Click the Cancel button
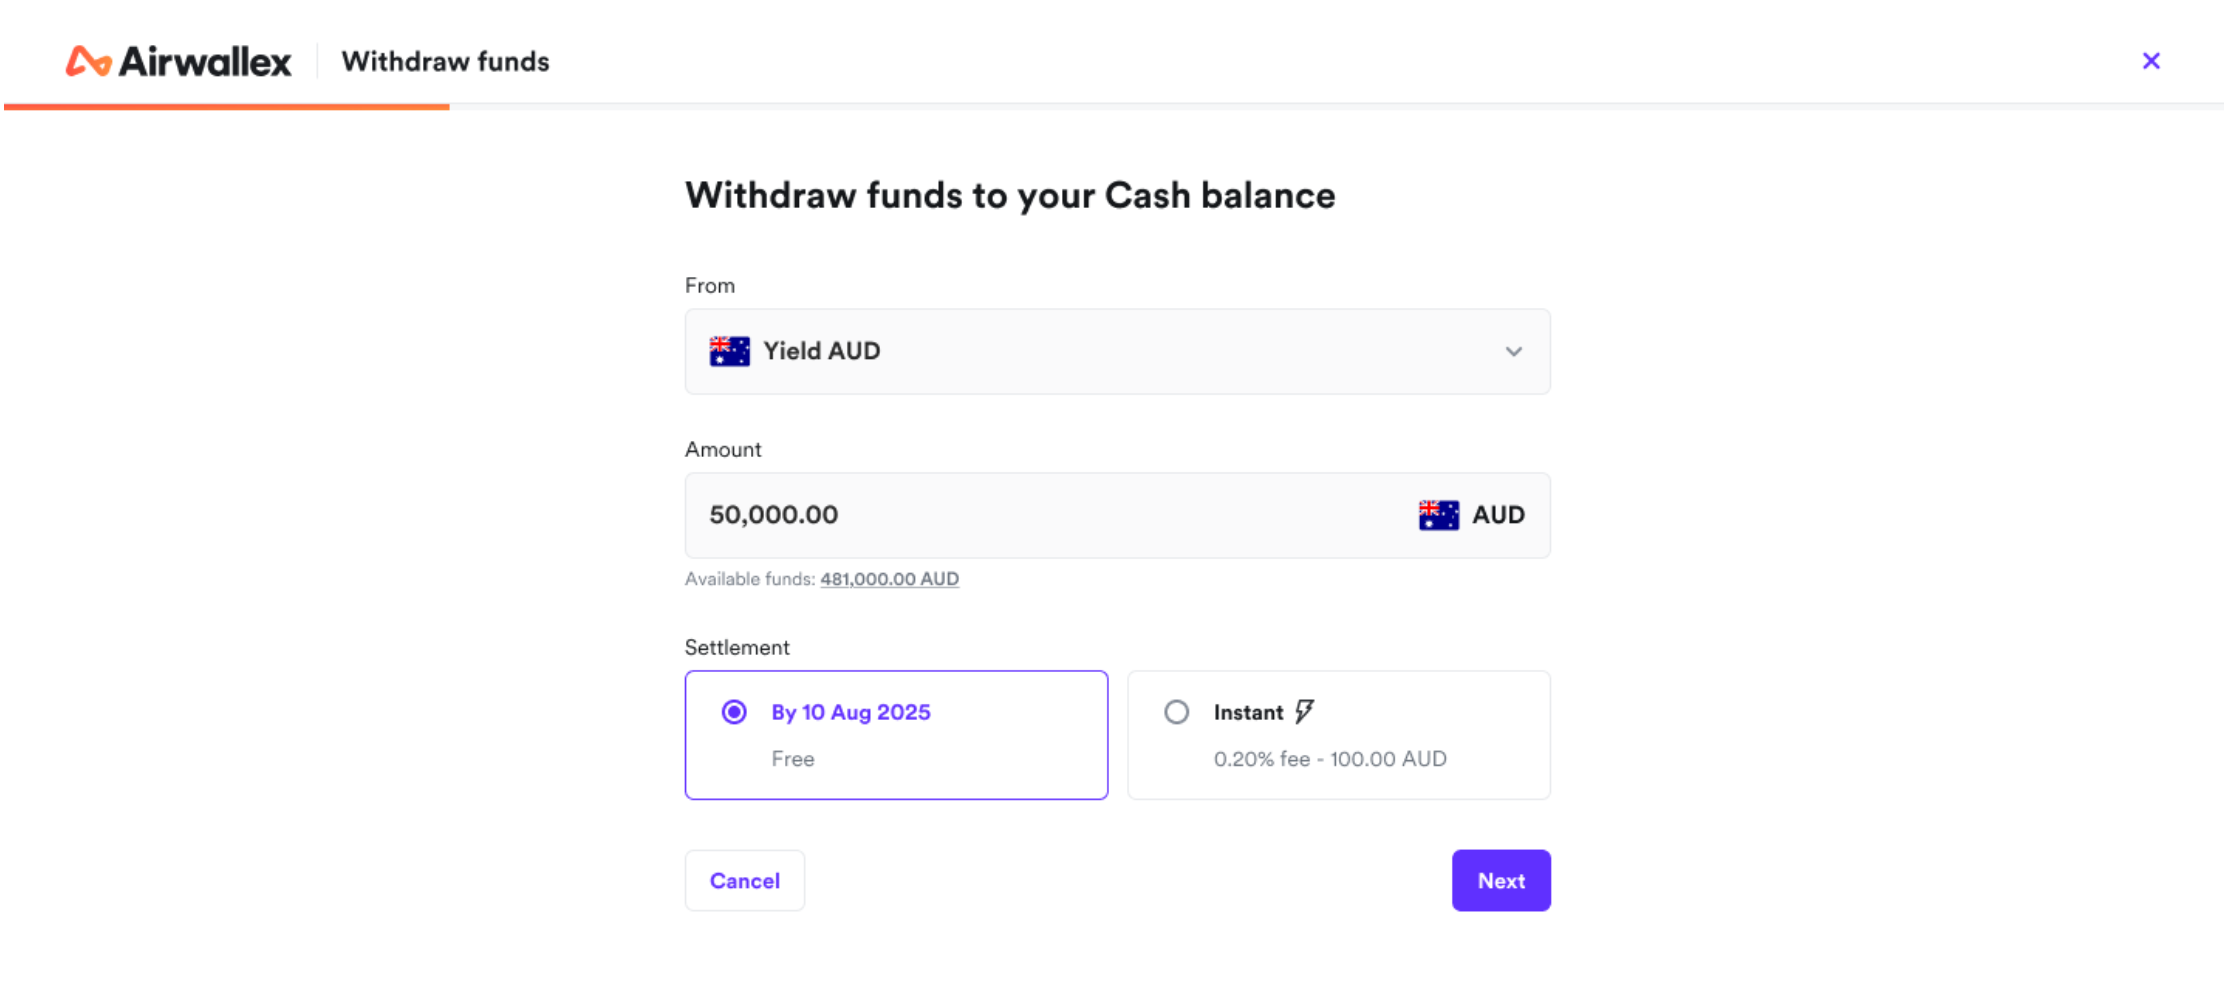Screen dimensions: 2224x1004 click(744, 880)
